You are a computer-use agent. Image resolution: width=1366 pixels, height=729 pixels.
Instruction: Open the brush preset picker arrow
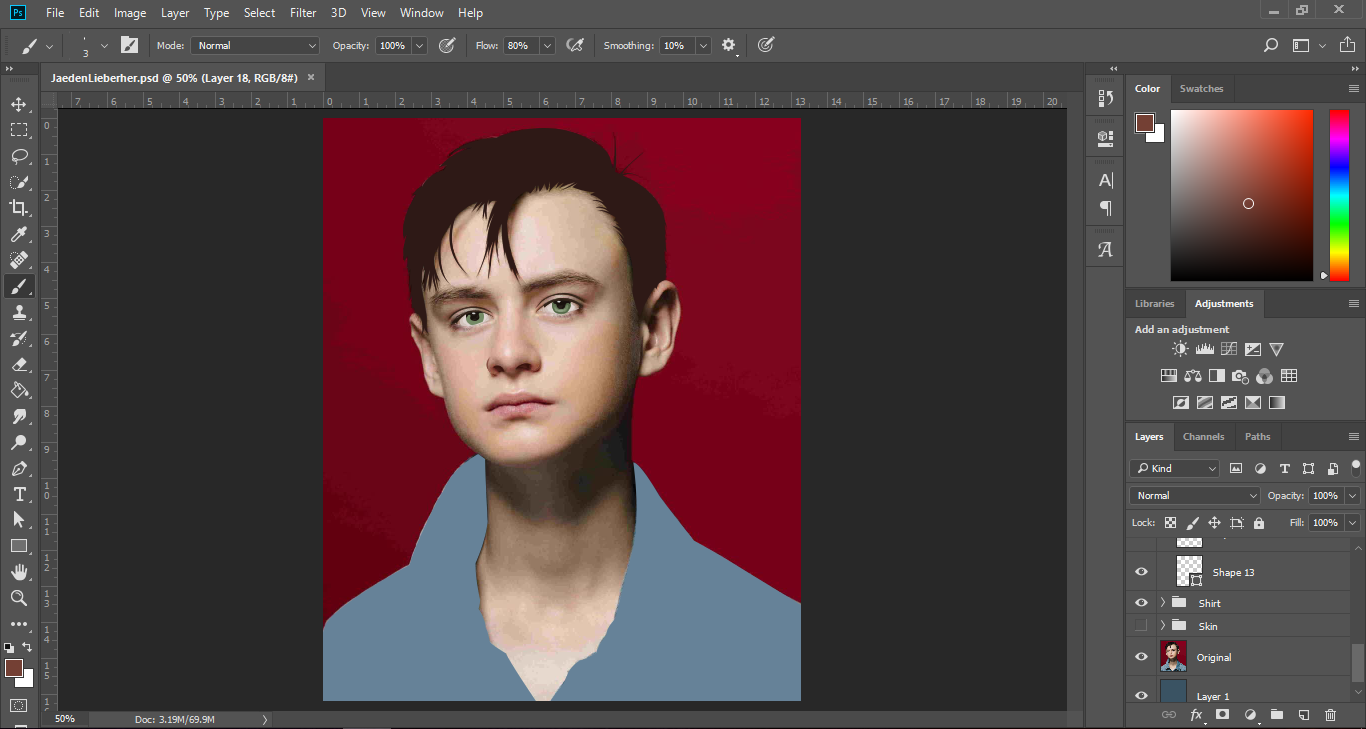coord(104,45)
